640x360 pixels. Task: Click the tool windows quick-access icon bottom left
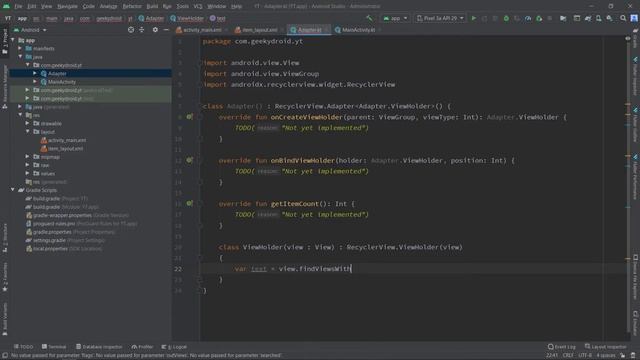coord(5,356)
